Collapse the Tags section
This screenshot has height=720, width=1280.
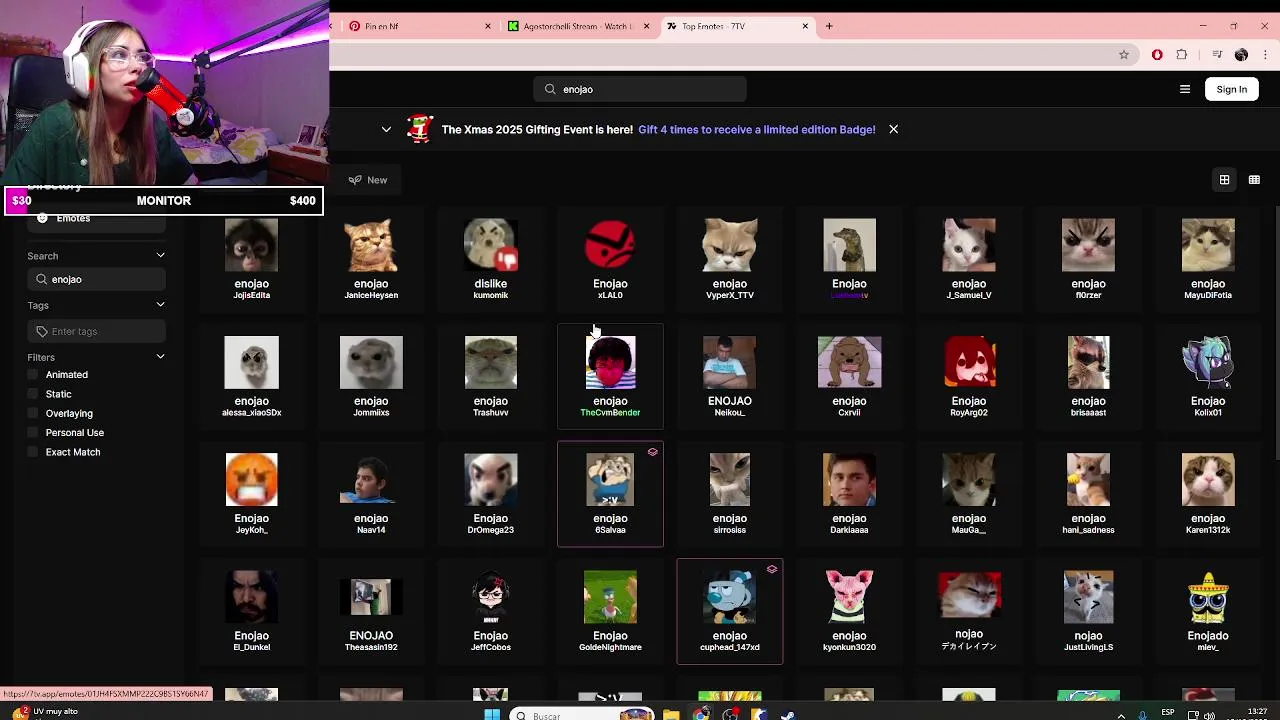click(x=160, y=305)
